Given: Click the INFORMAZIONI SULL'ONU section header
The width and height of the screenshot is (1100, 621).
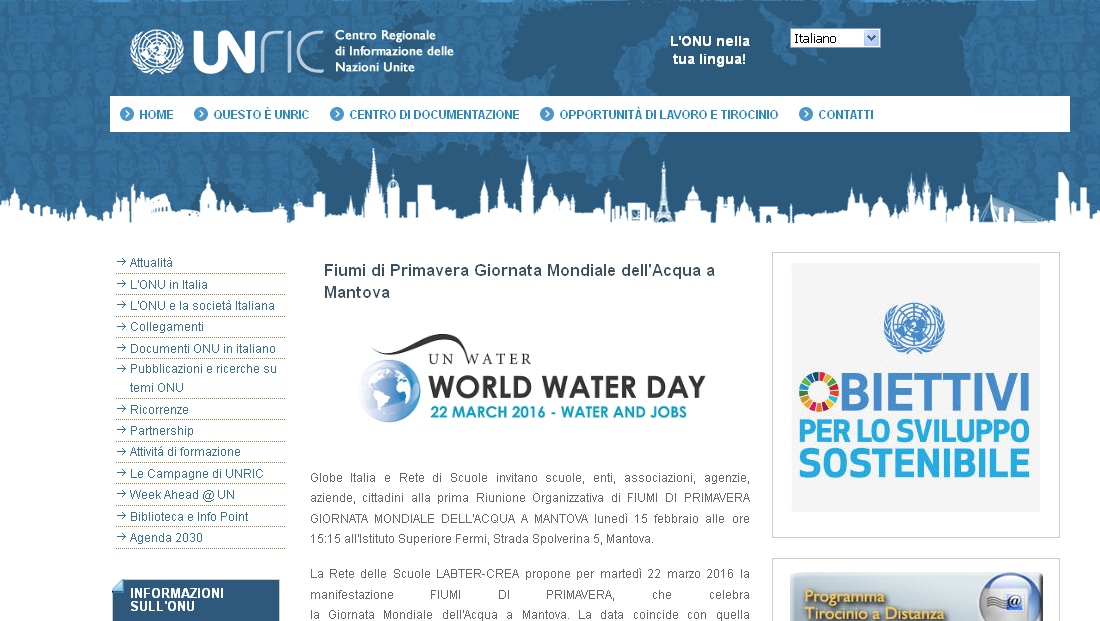Looking at the screenshot, I should point(196,600).
